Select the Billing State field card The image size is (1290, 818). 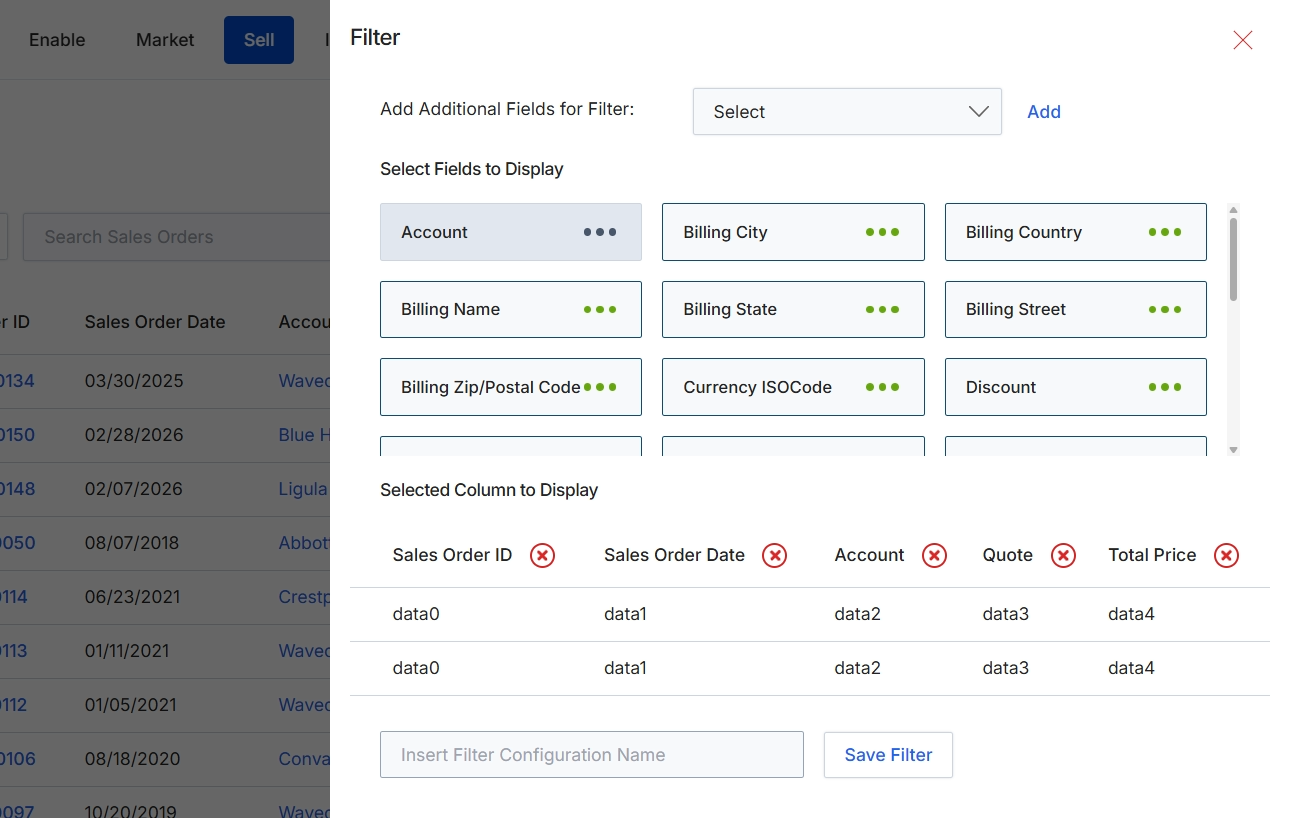pos(793,310)
